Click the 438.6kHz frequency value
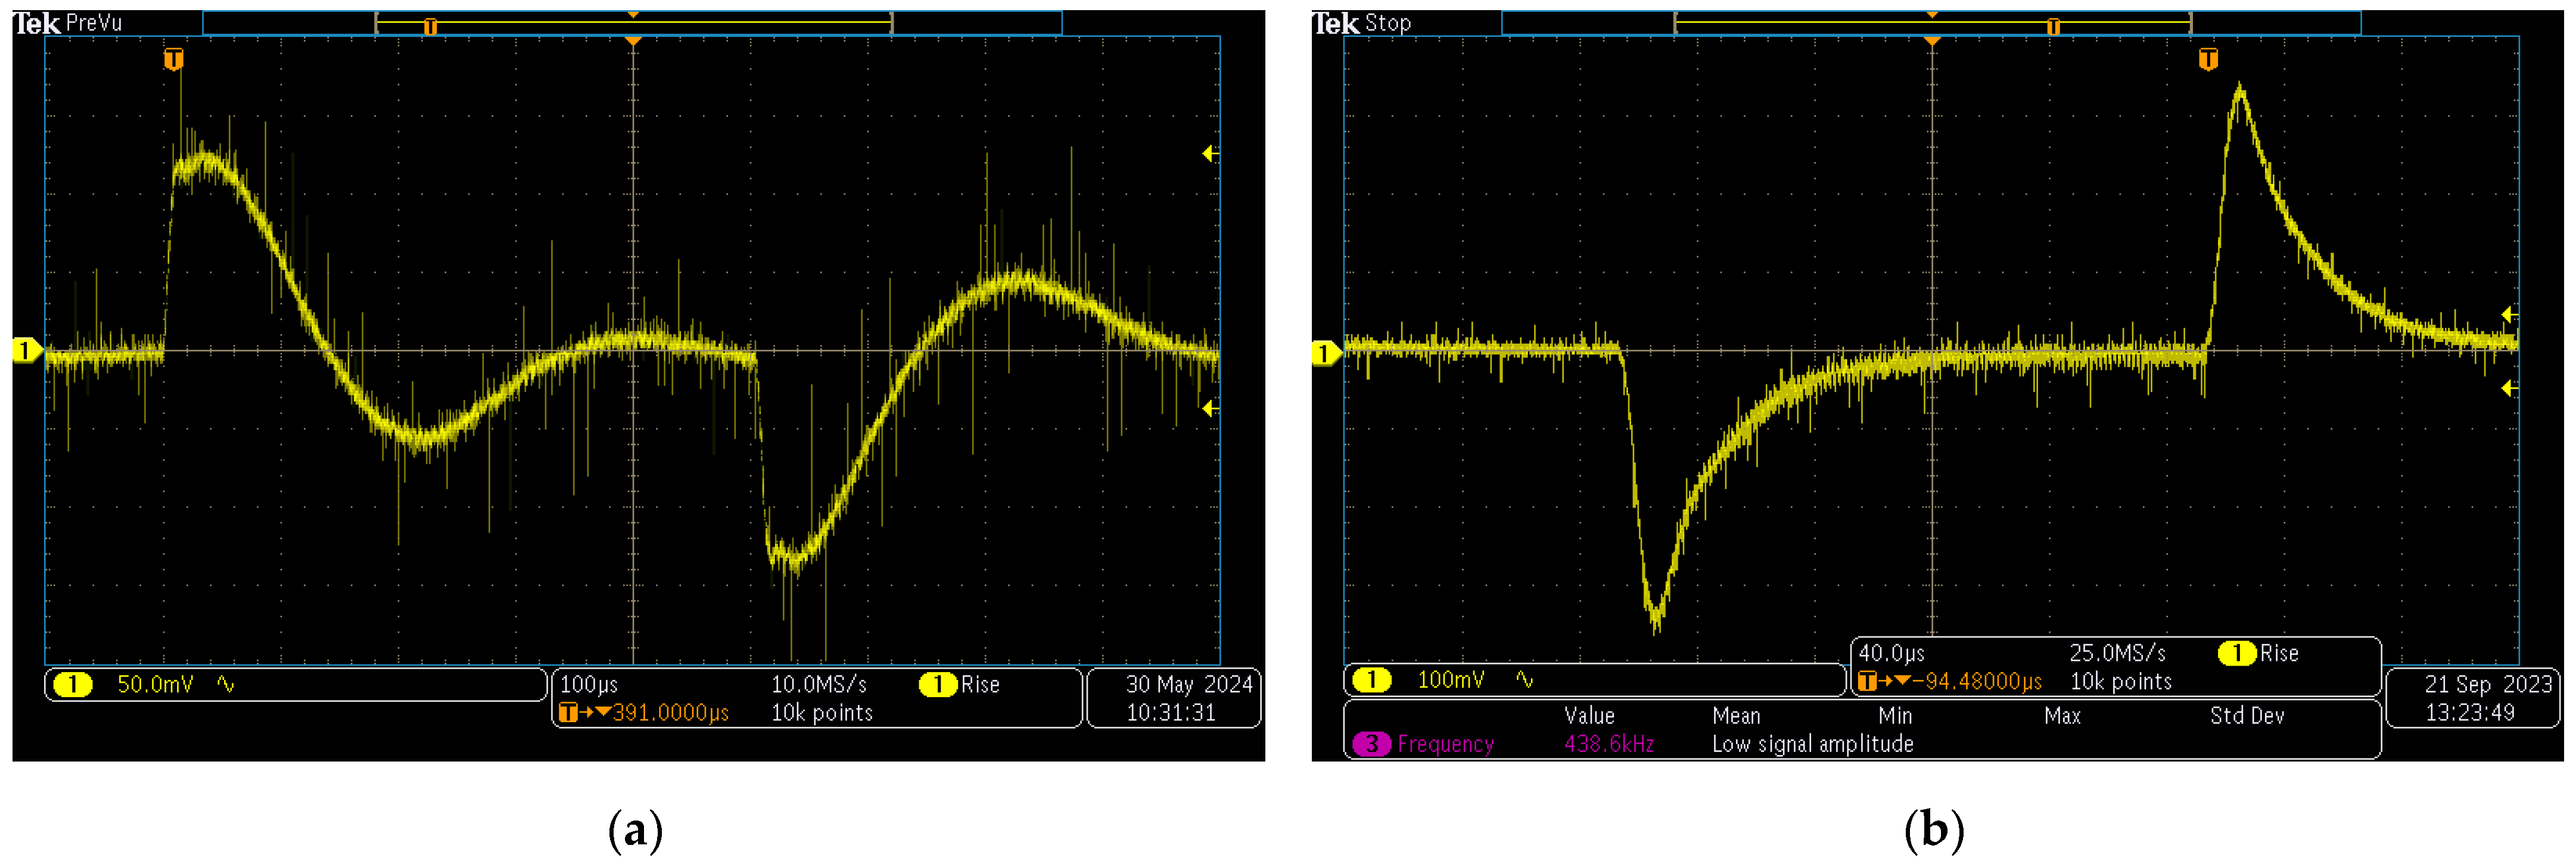This screenshot has height=867, width=2576. point(1608,744)
